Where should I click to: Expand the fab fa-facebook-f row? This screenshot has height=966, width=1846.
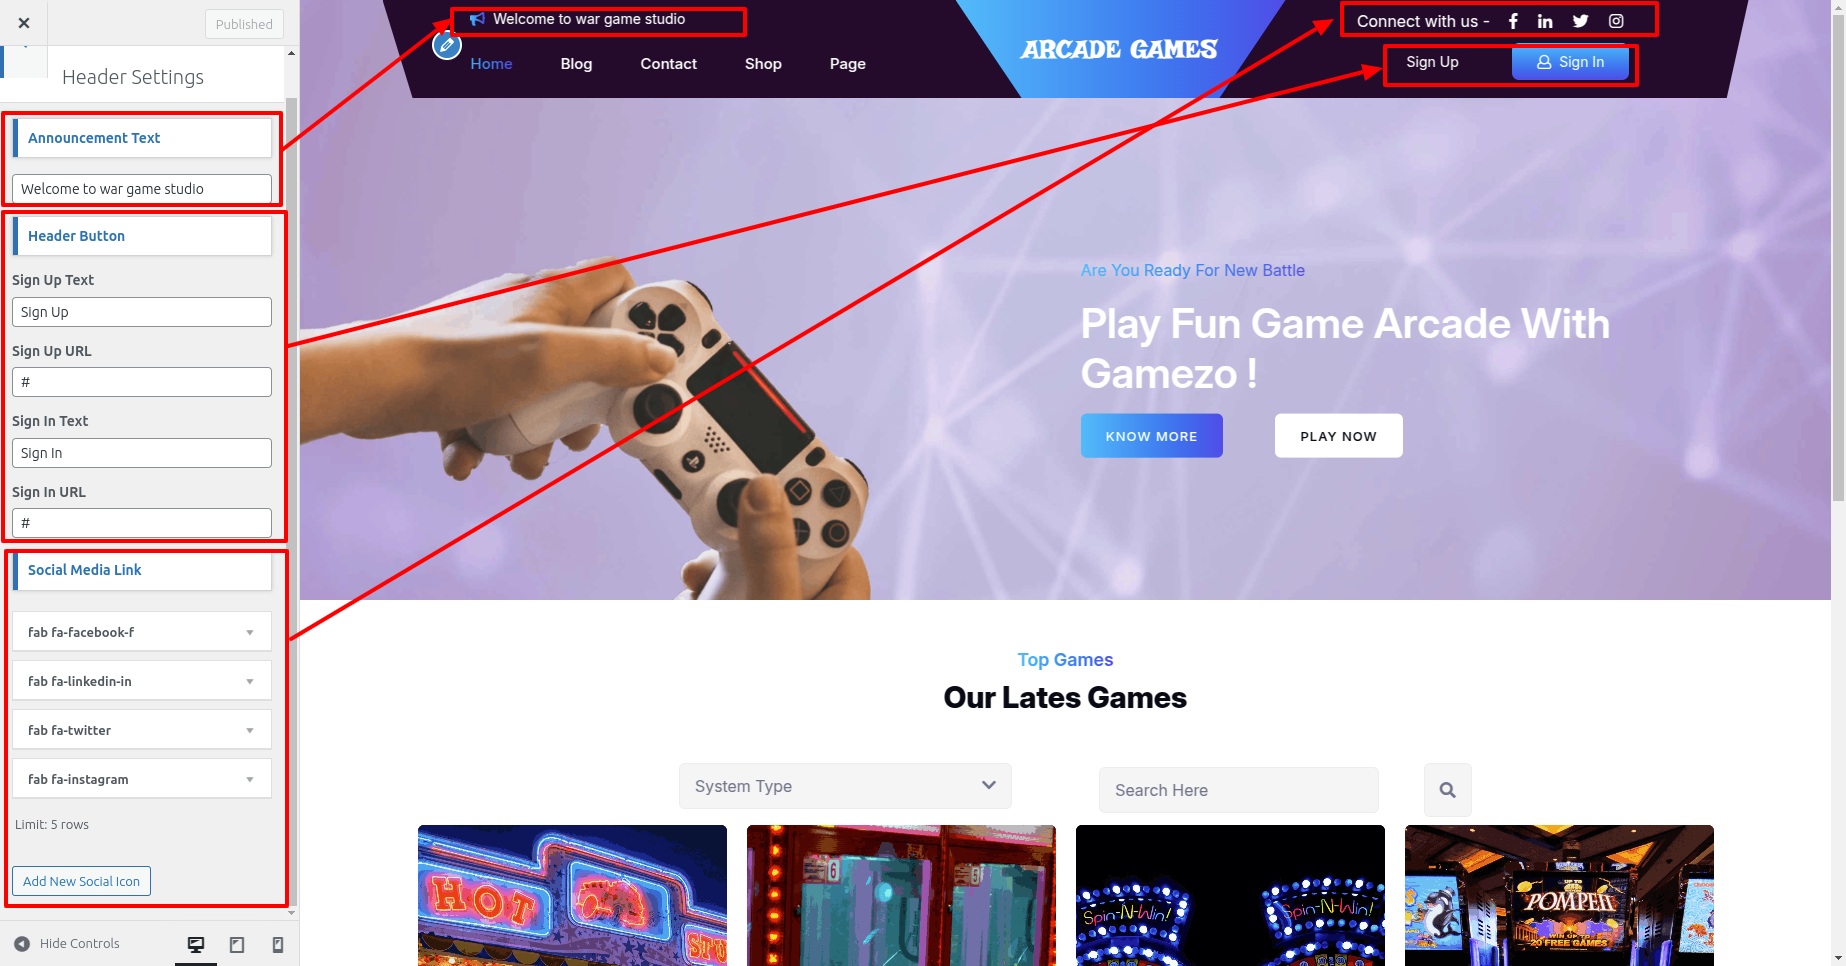tap(142, 632)
